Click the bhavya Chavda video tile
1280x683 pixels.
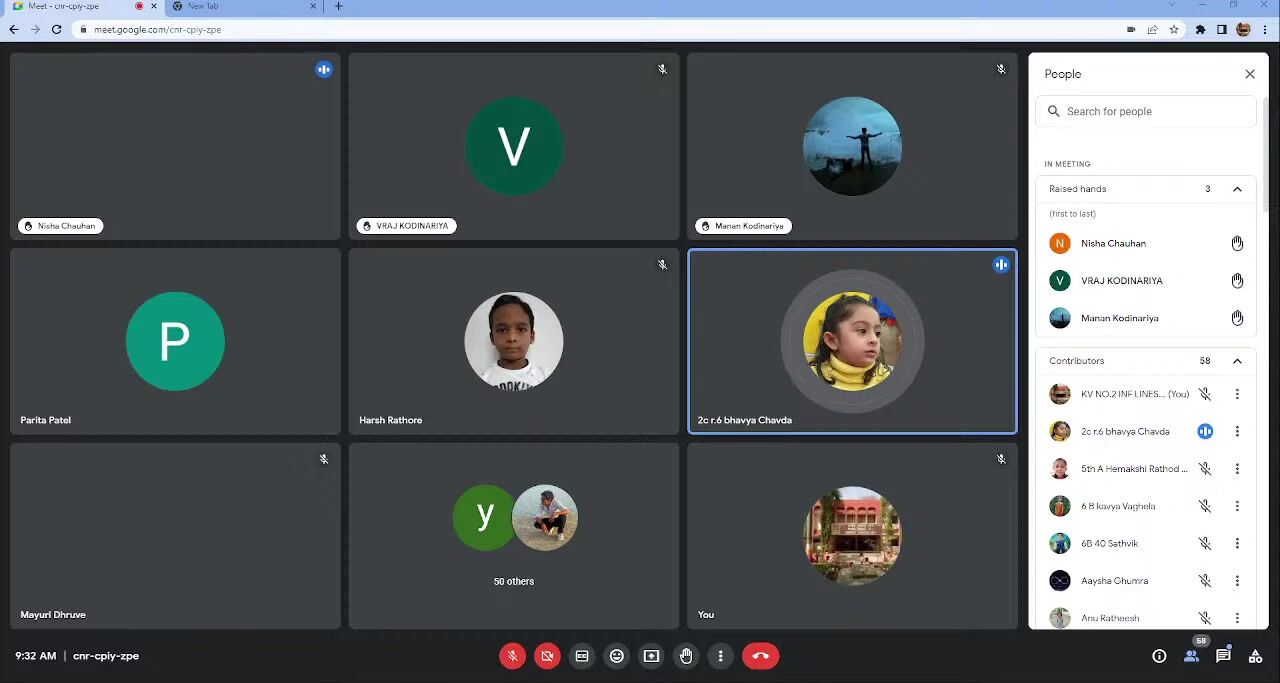[x=852, y=341]
